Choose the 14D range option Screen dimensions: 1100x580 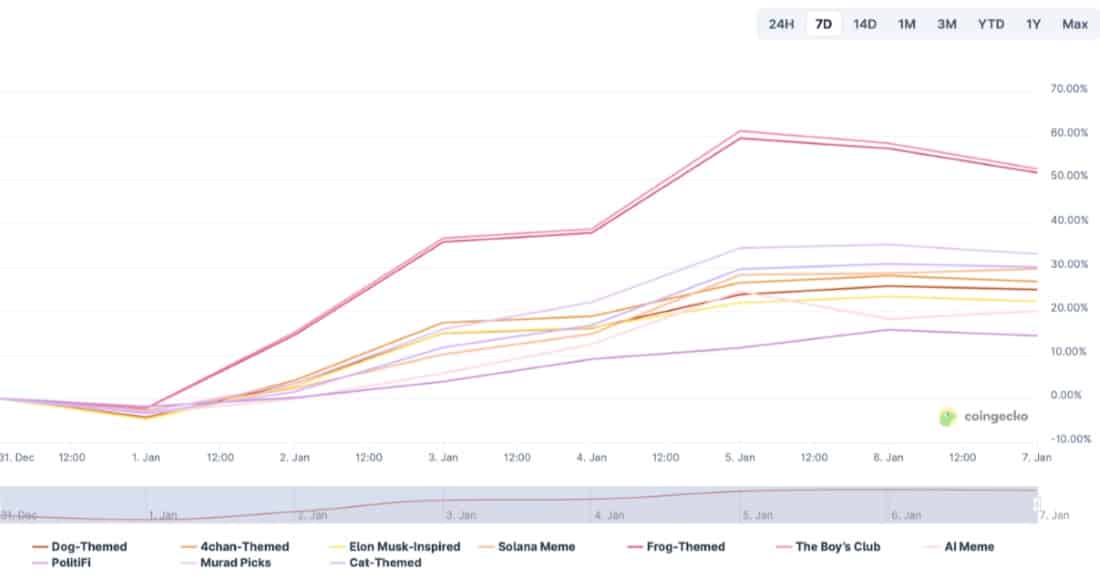pyautogui.click(x=864, y=24)
